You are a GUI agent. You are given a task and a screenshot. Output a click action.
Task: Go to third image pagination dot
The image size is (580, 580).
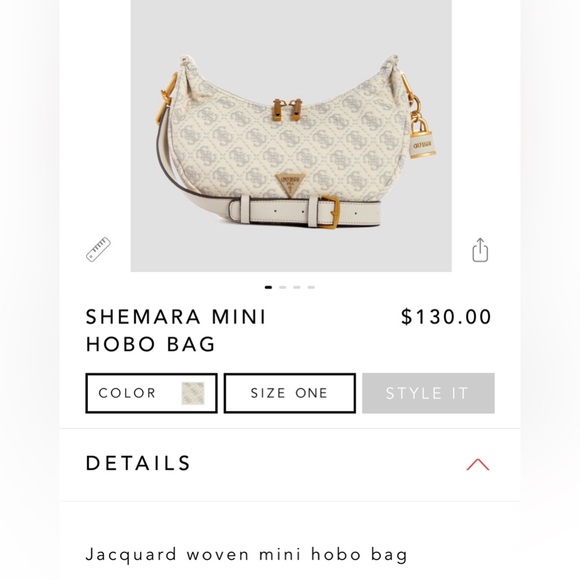[297, 287]
